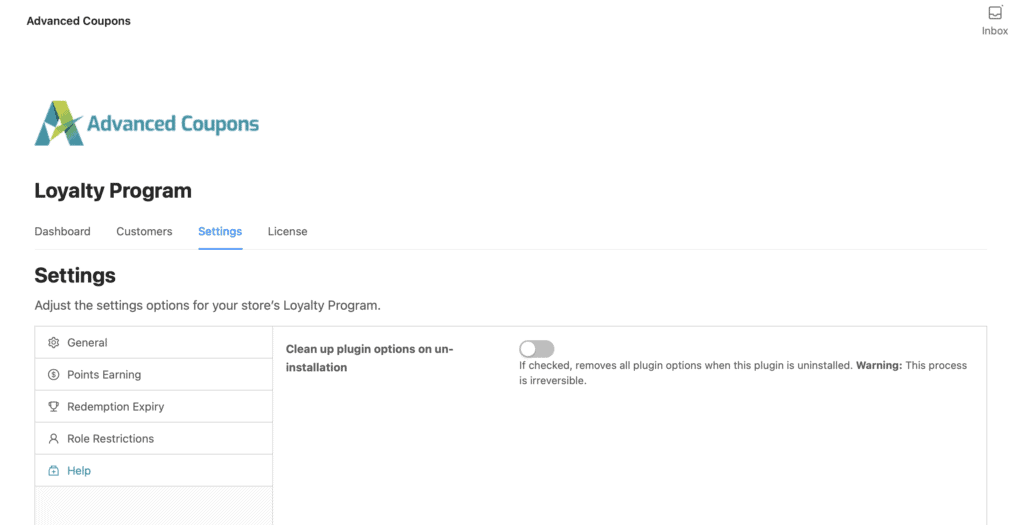The width and height of the screenshot is (1024, 525).
Task: Click the person icon for Role Restrictions
Action: pos(54,439)
